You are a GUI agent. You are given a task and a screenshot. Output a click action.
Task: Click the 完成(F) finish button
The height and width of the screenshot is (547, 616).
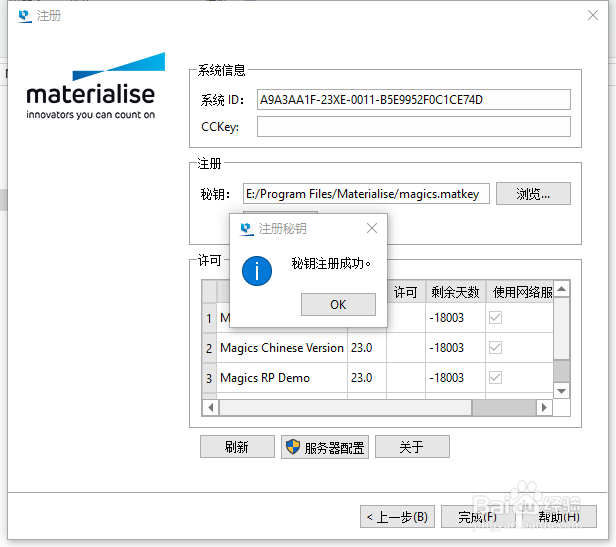point(478,516)
